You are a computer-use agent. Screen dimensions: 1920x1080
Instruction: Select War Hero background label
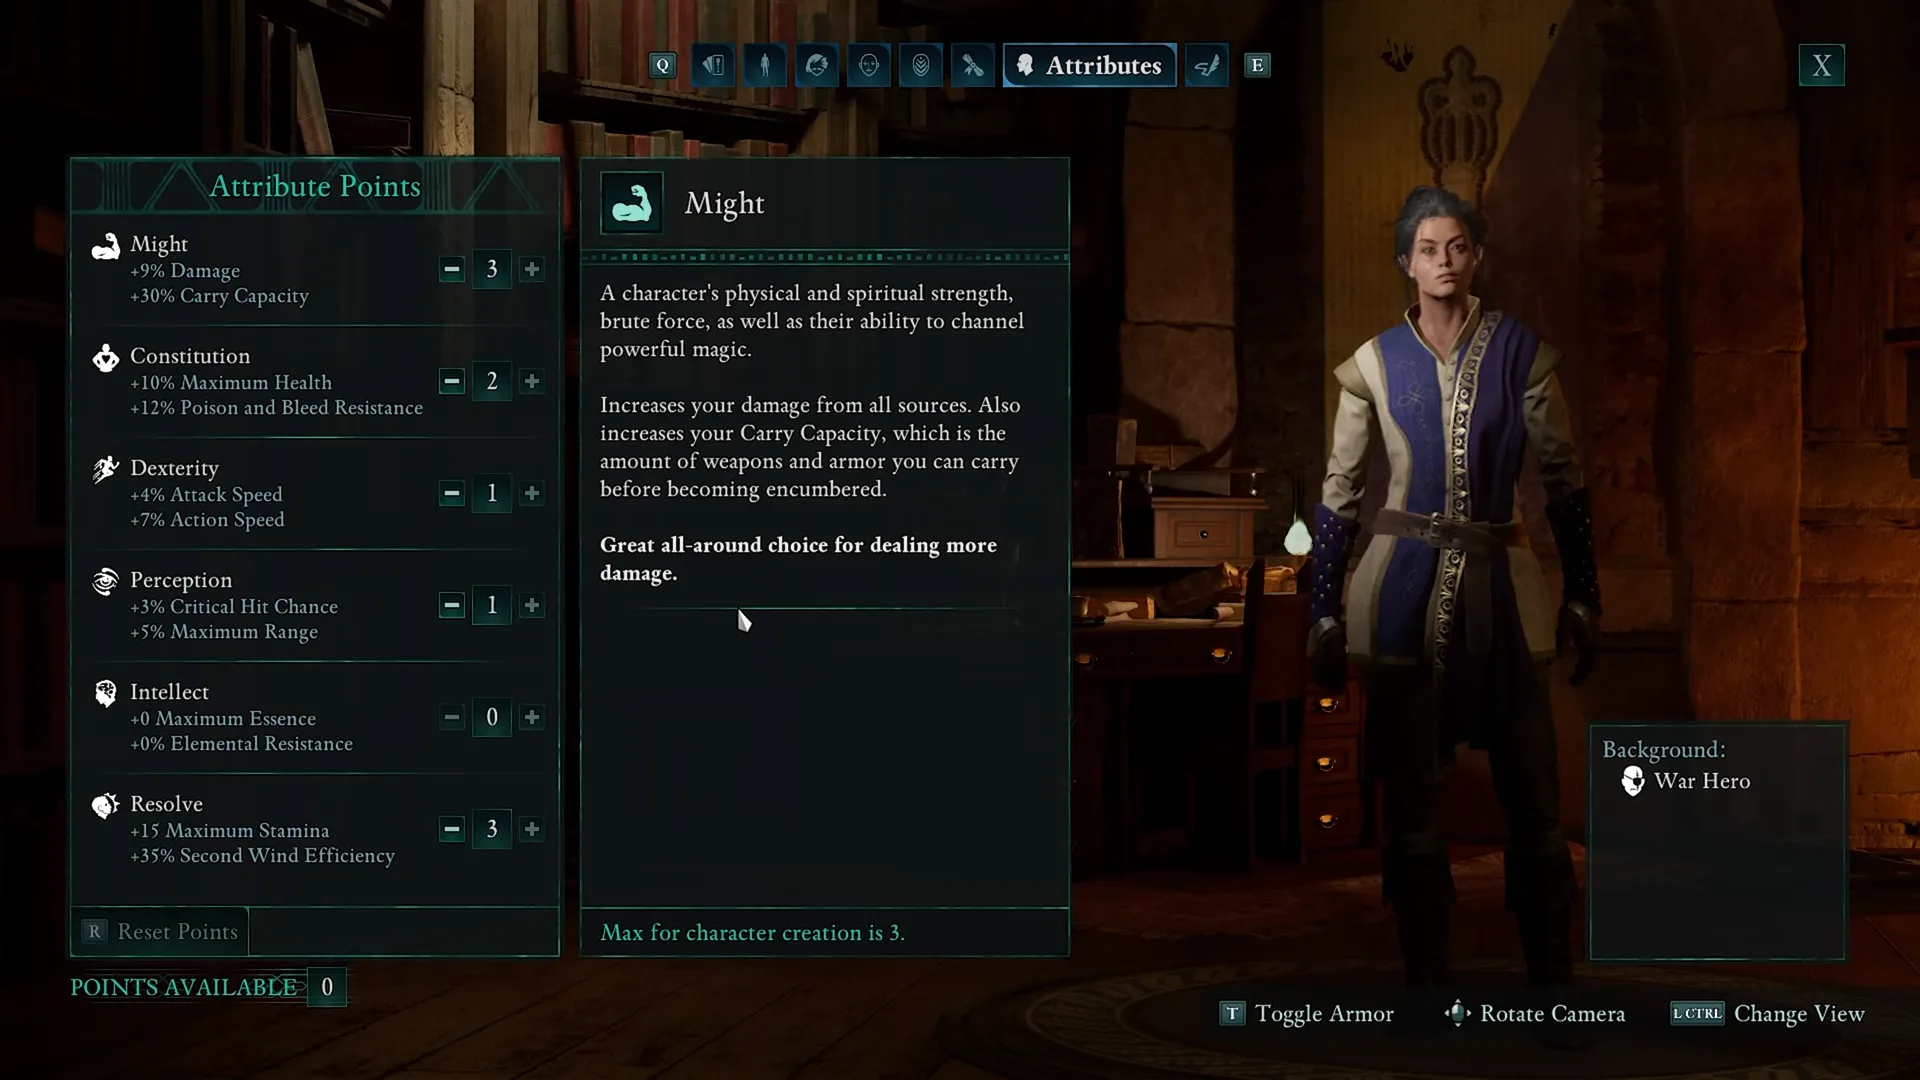click(1701, 781)
